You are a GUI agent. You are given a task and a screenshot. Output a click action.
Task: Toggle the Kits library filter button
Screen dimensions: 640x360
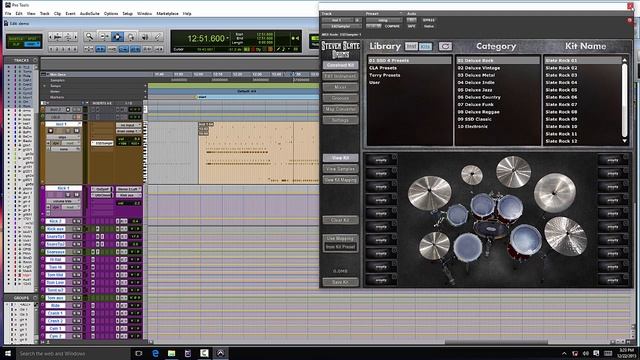[425, 46]
